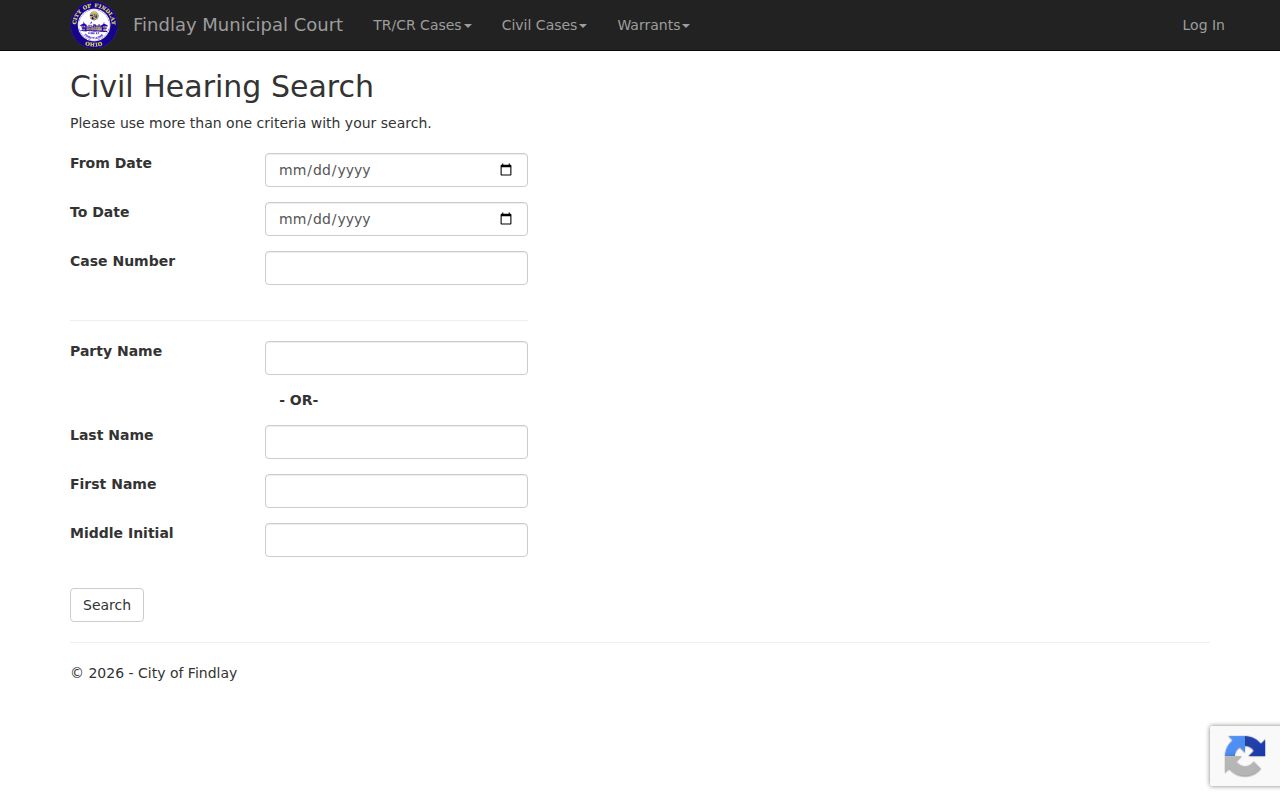Click the Case Number label
The image size is (1280, 800).
[x=123, y=261]
